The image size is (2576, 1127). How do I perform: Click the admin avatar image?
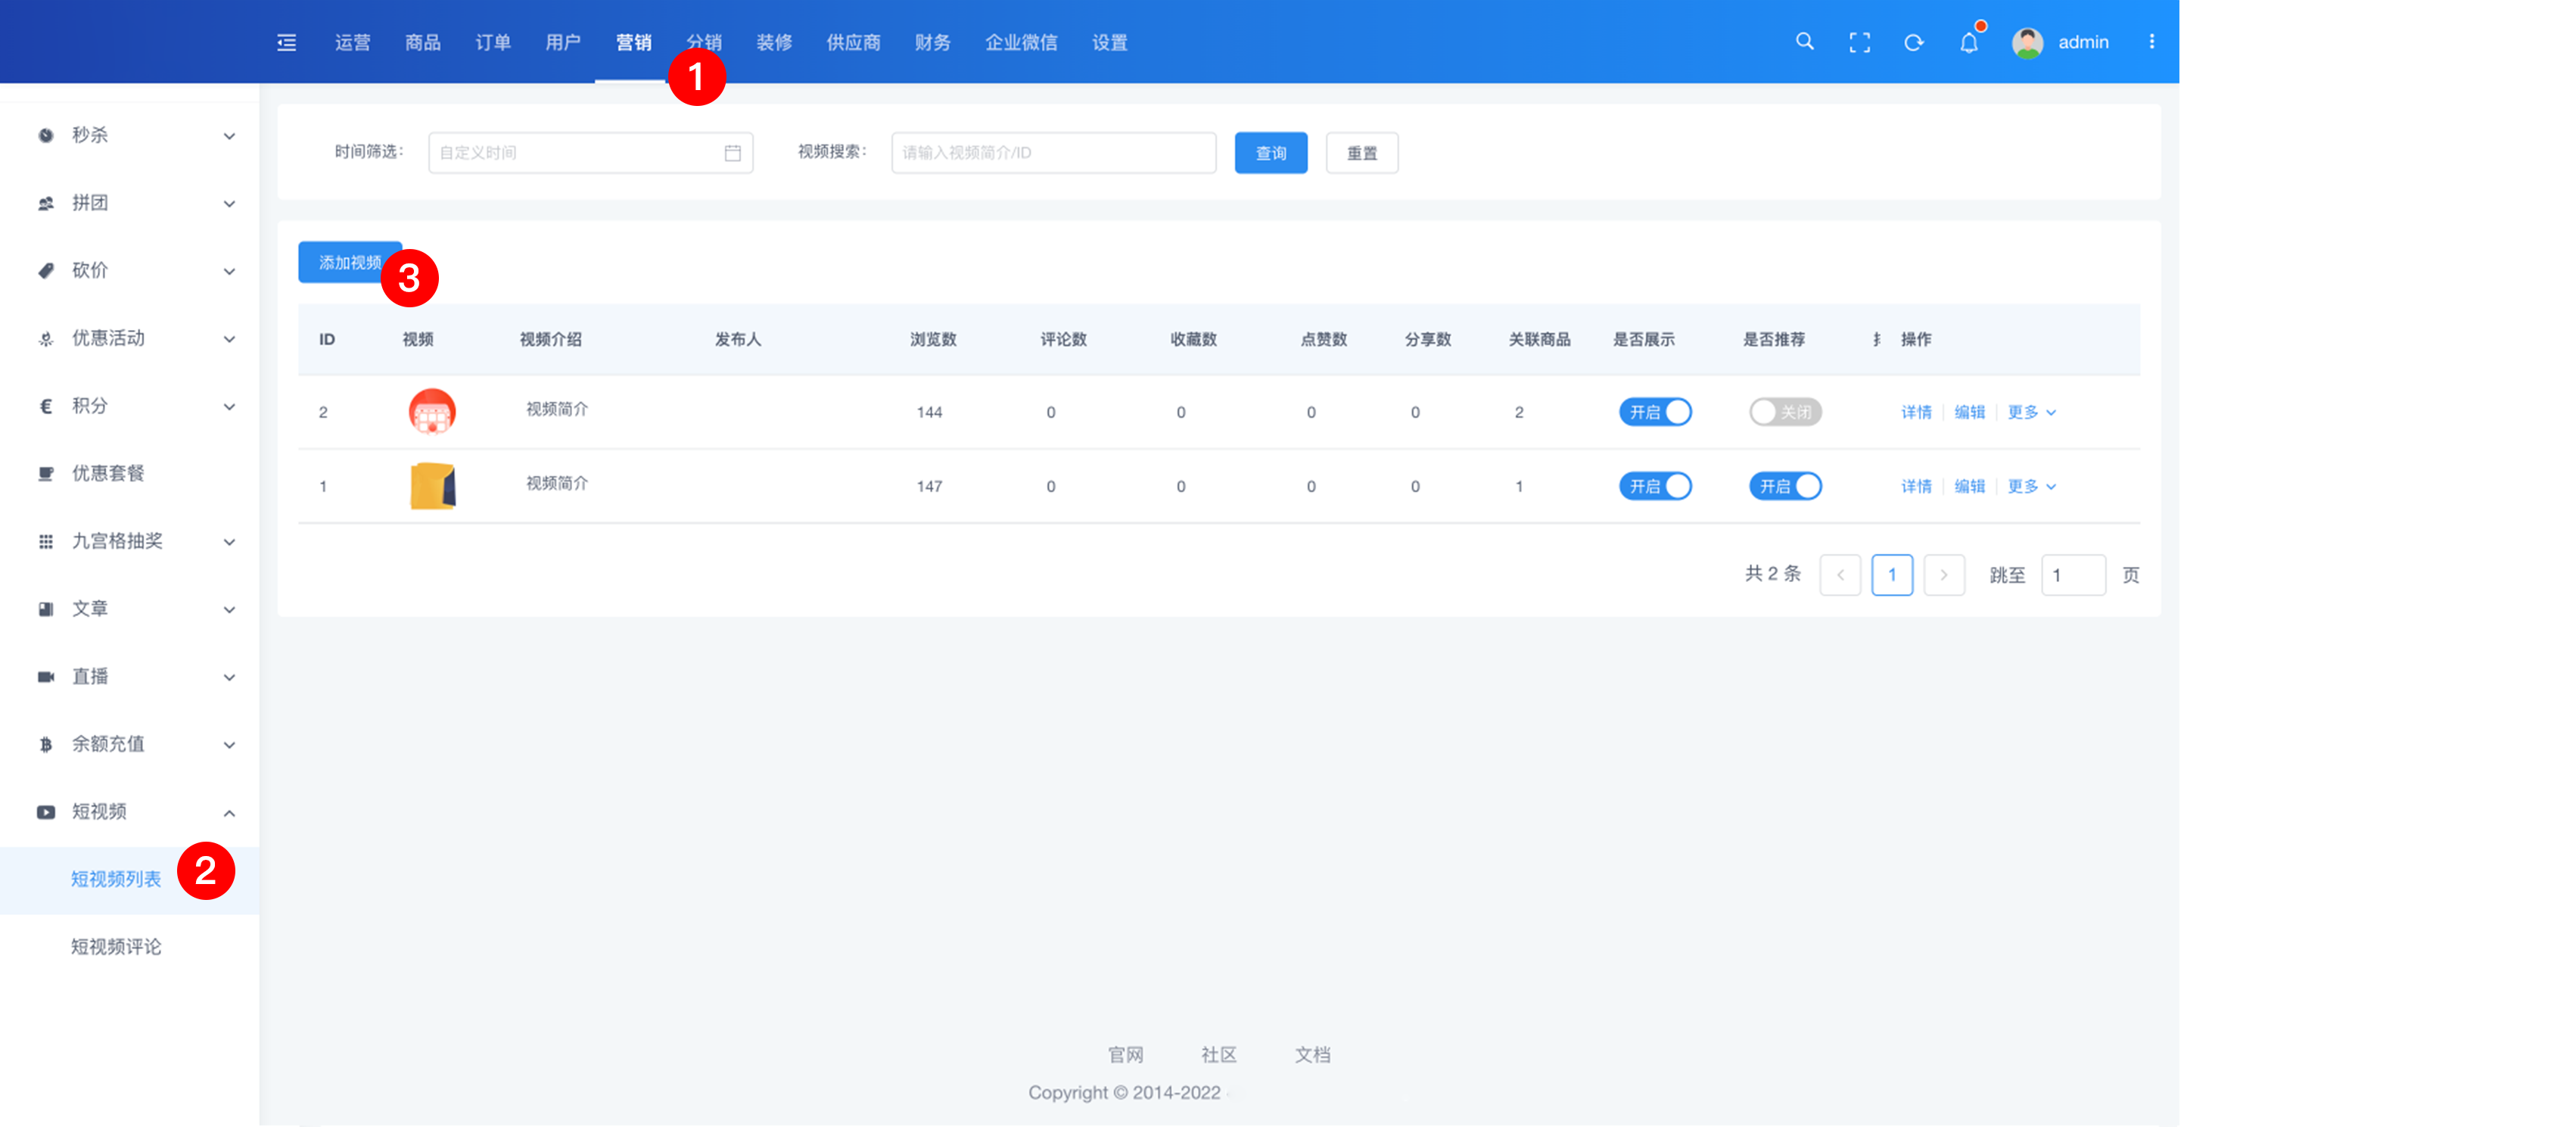click(2027, 42)
